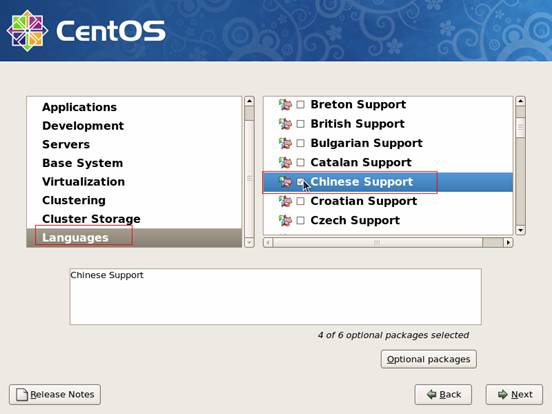Click the Chinese Support language icon
The width and height of the screenshot is (552, 414).
(x=285, y=182)
